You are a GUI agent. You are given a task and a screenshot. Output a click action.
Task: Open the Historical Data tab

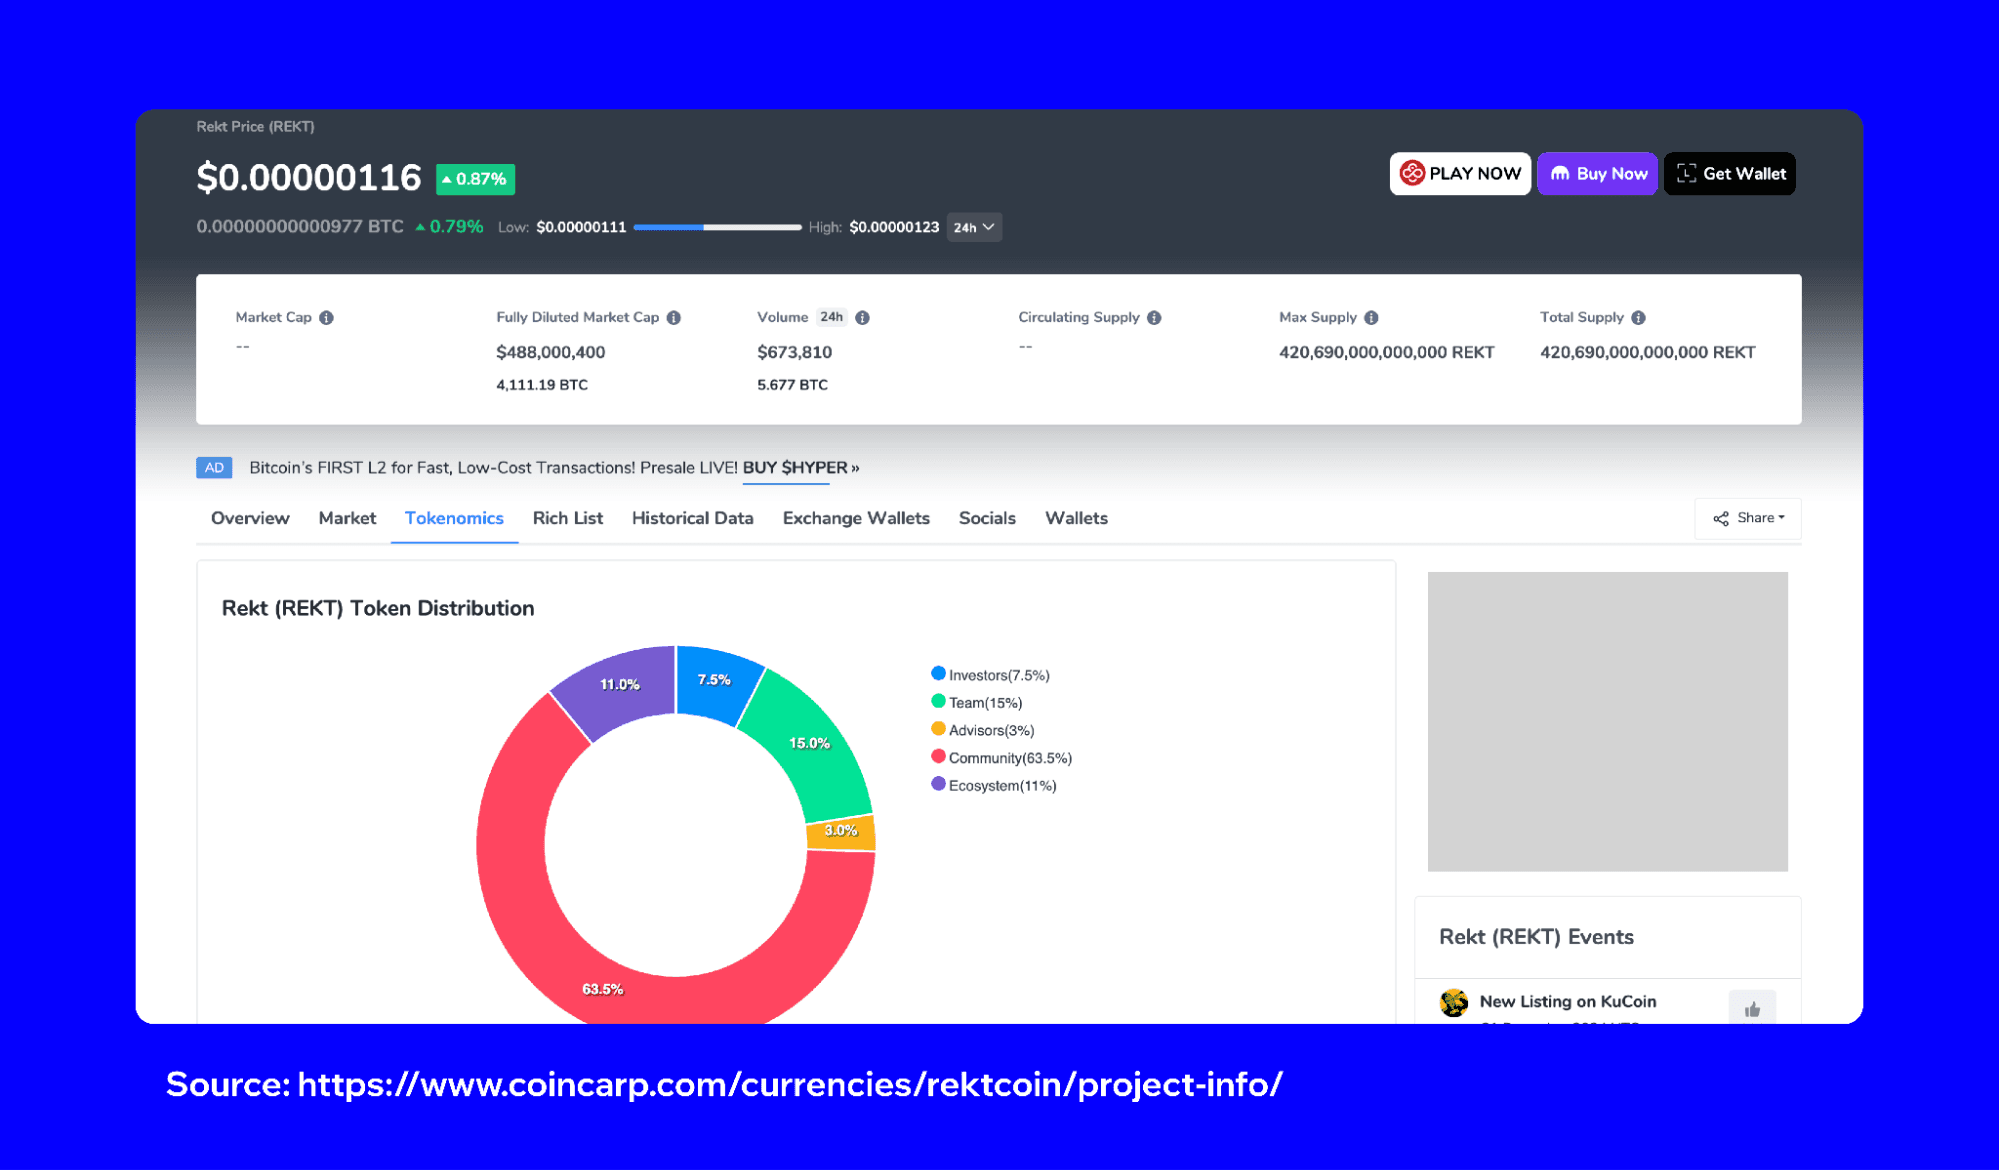coord(692,518)
